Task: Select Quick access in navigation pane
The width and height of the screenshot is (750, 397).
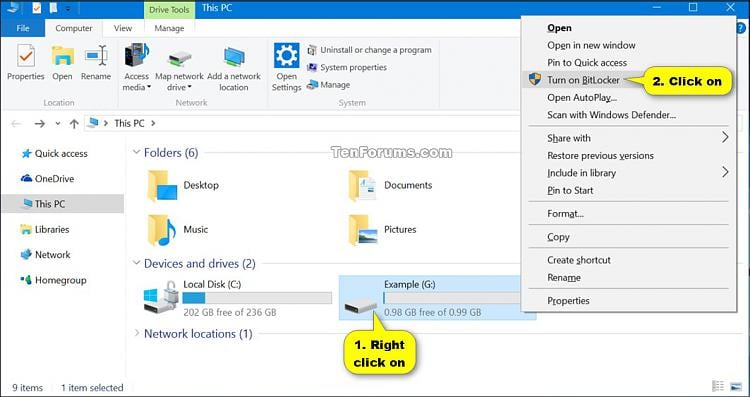Action: click(55, 154)
